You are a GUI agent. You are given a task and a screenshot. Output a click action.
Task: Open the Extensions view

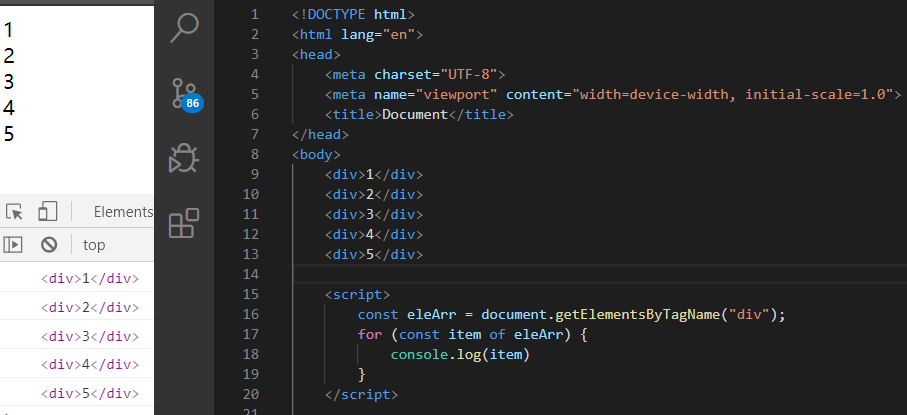tap(185, 223)
